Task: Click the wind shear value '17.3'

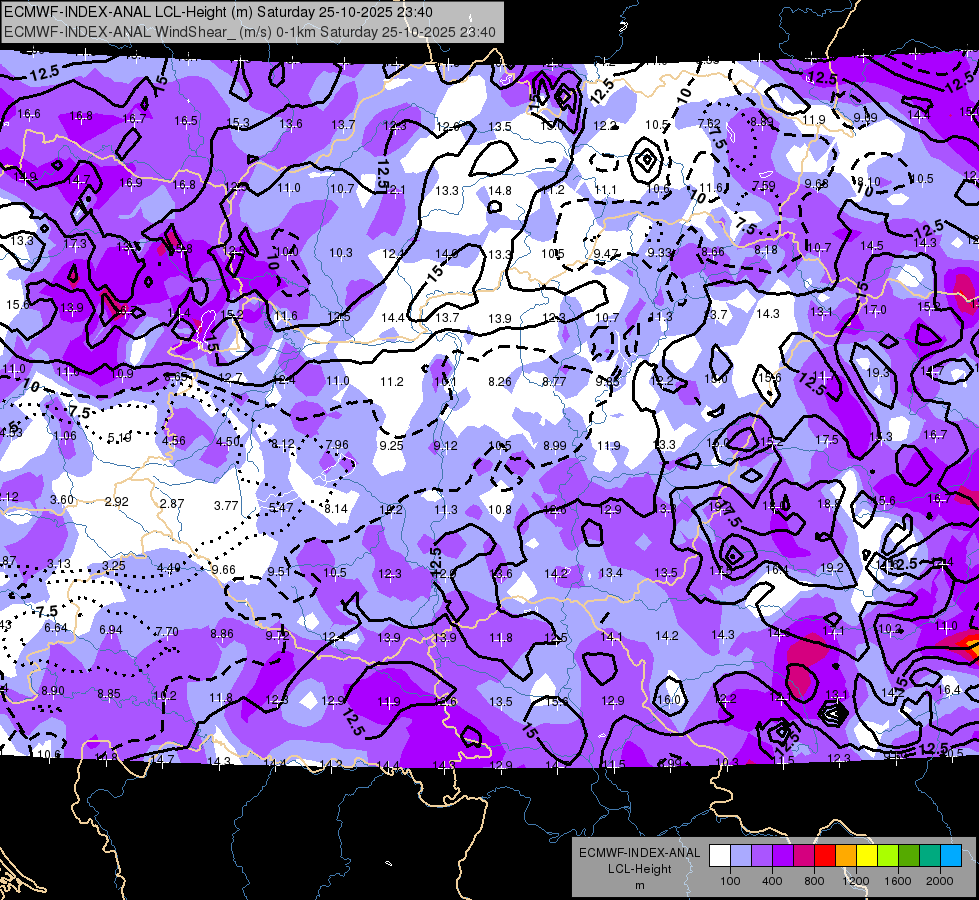Action: 75,244
